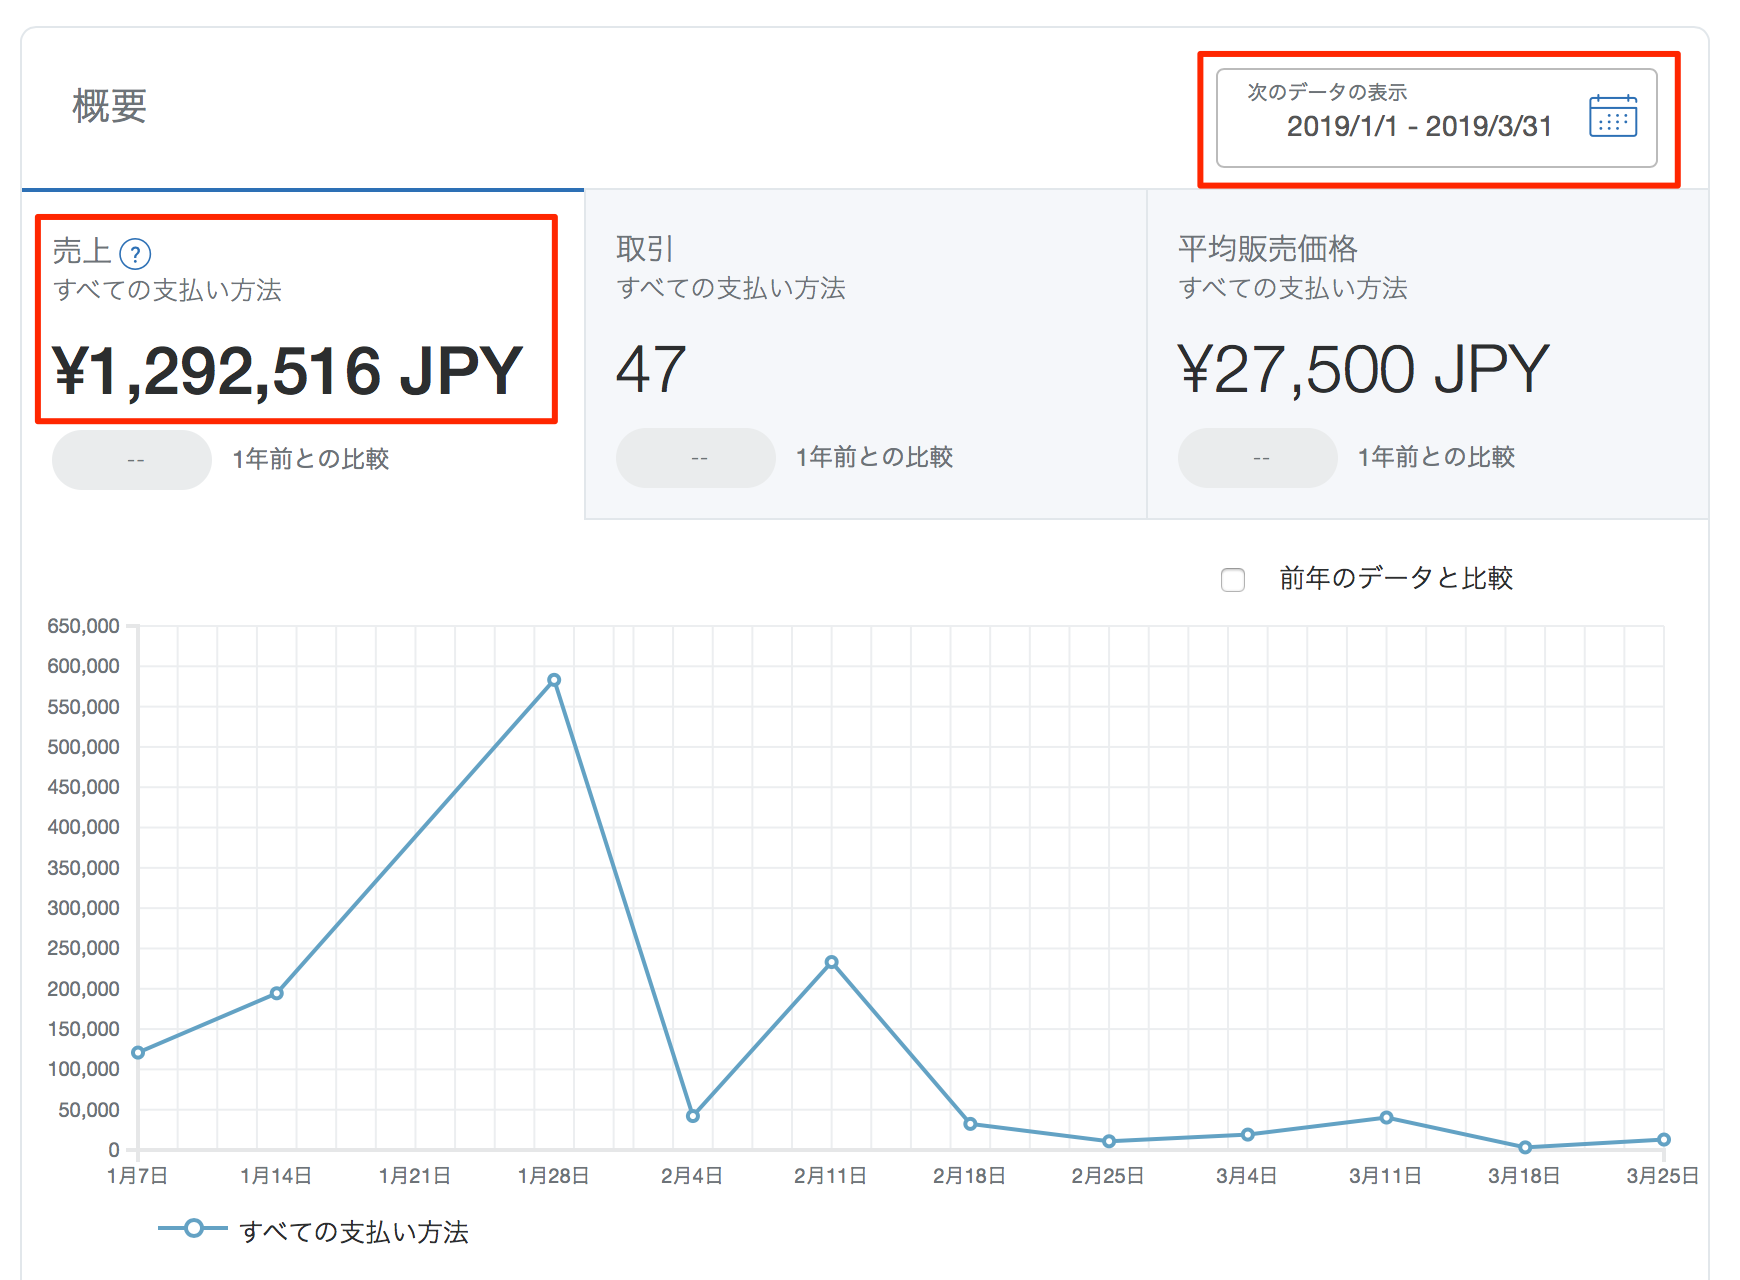The width and height of the screenshot is (1740, 1280).
Task: Click the すべての支払い方法 legend marker icon
Action: point(193,1228)
